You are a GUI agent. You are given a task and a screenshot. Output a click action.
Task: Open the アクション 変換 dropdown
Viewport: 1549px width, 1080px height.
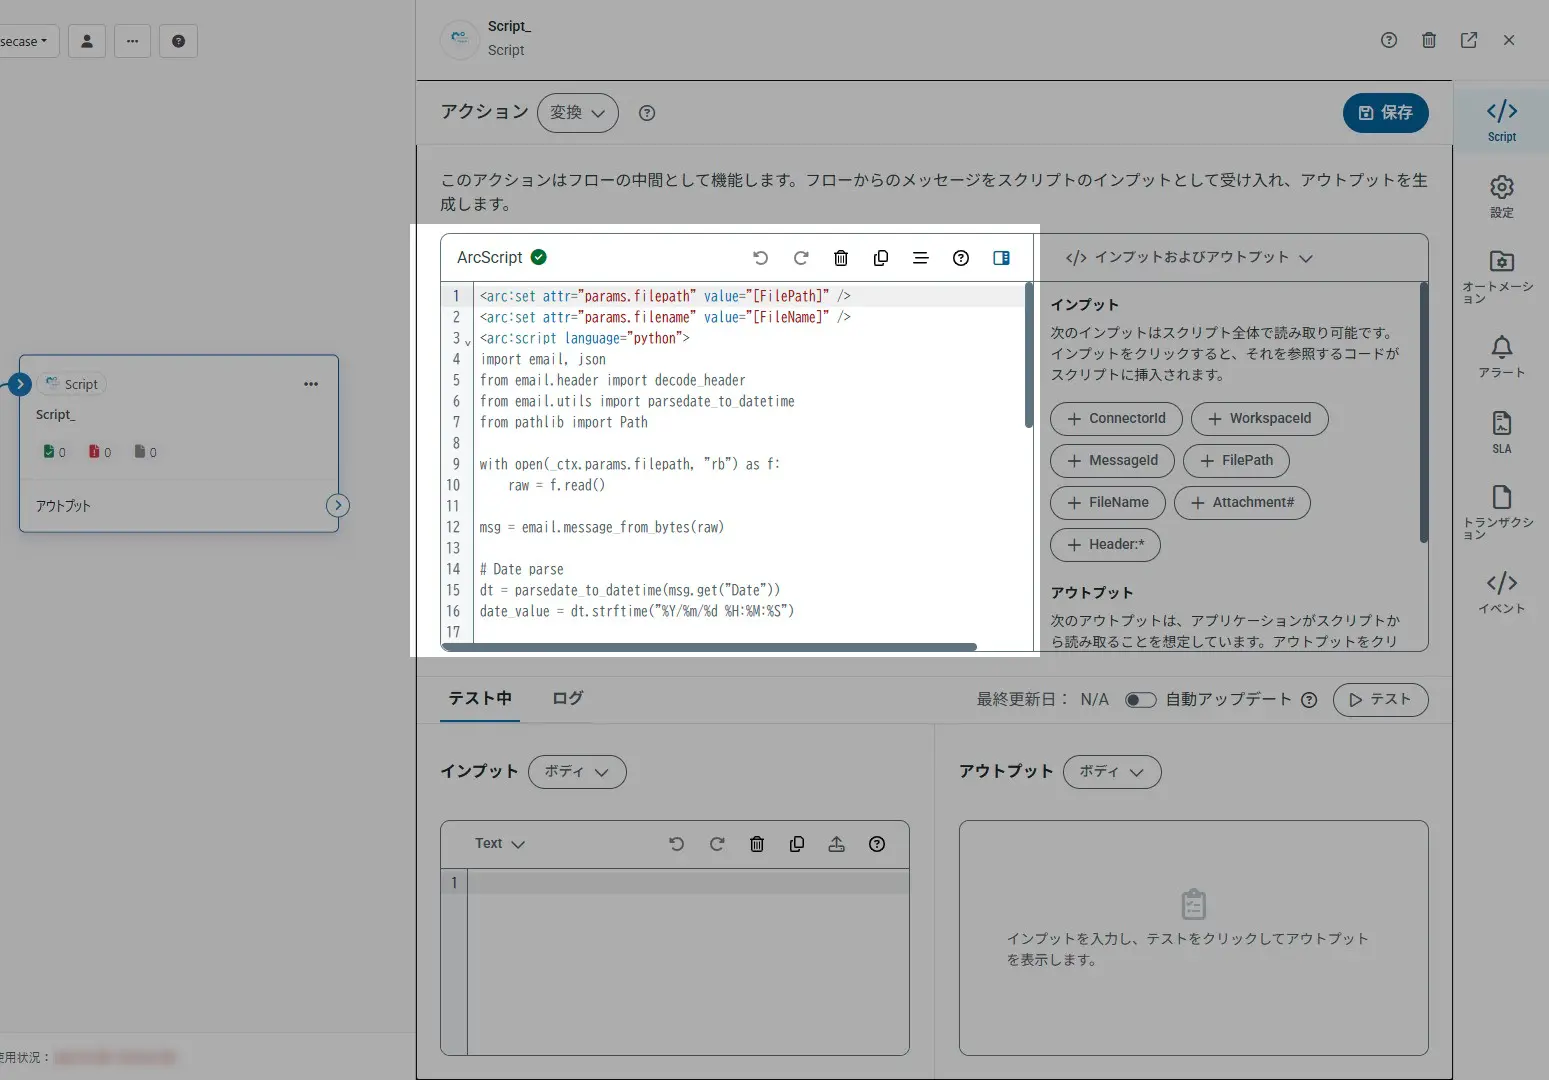[x=577, y=113]
